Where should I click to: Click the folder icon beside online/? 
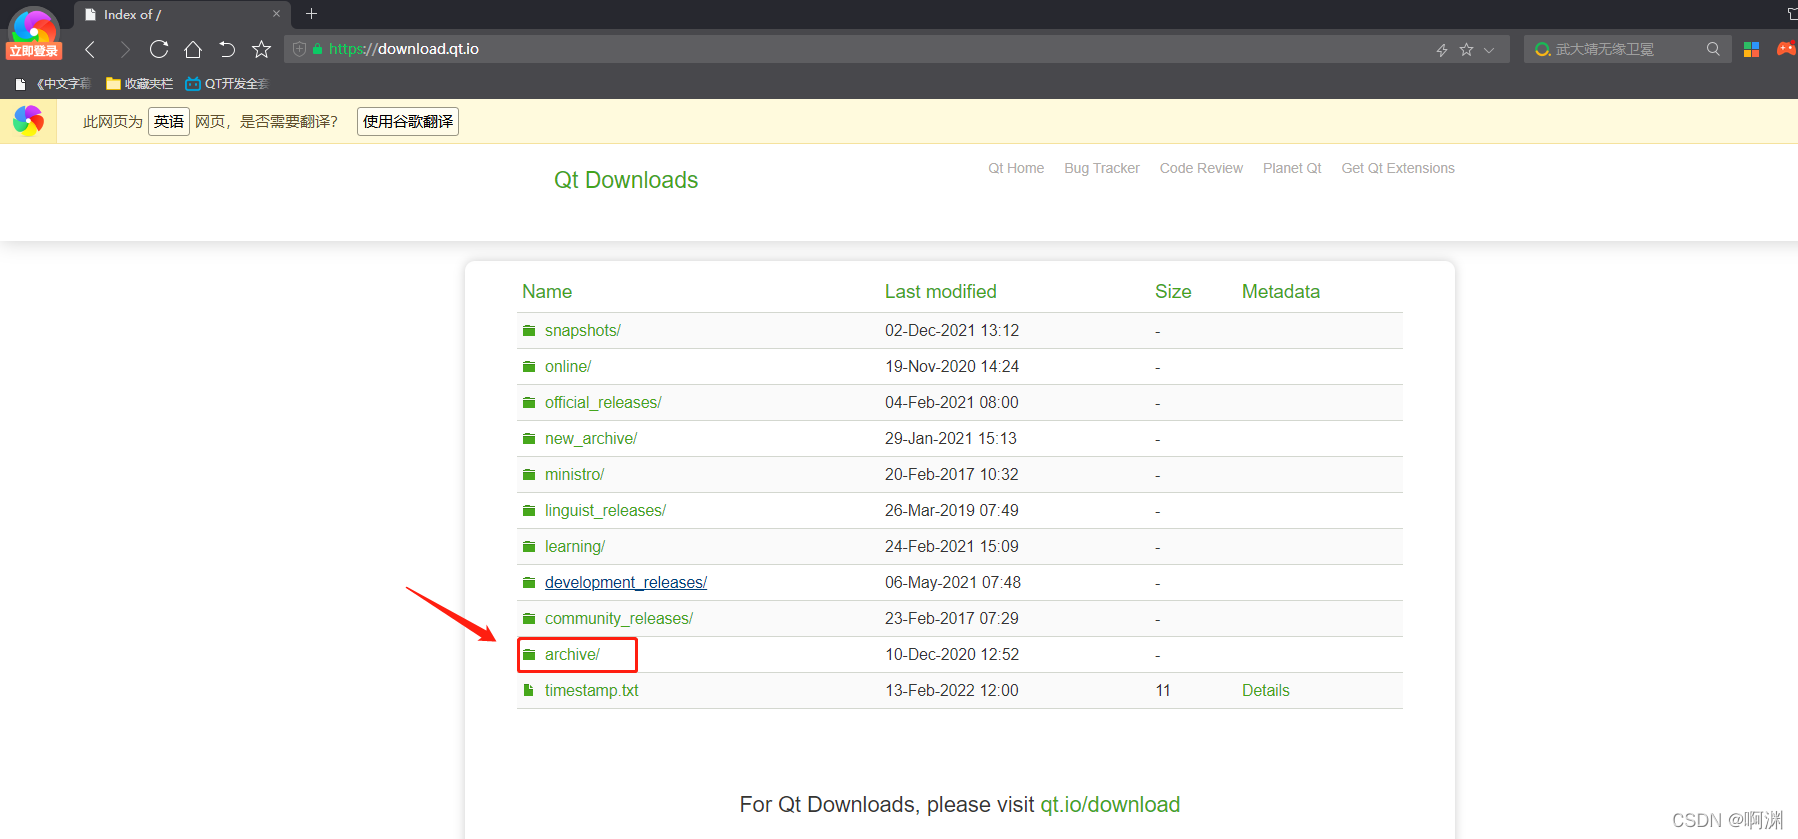(529, 367)
